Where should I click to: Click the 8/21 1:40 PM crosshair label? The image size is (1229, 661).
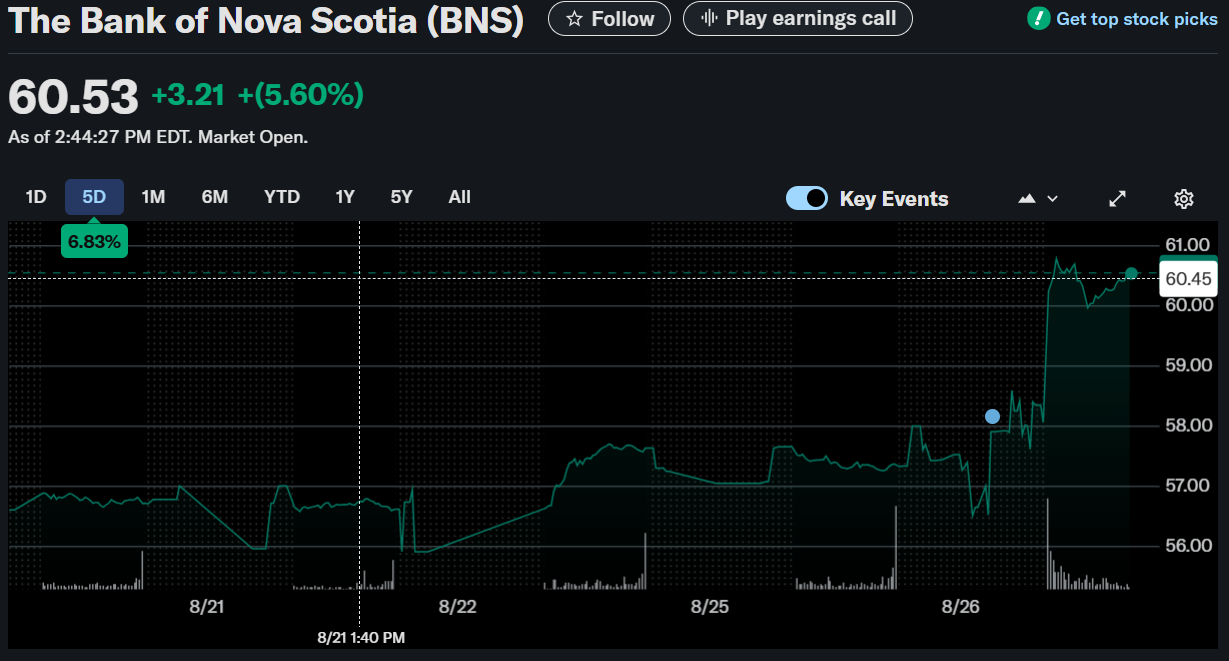[361, 637]
